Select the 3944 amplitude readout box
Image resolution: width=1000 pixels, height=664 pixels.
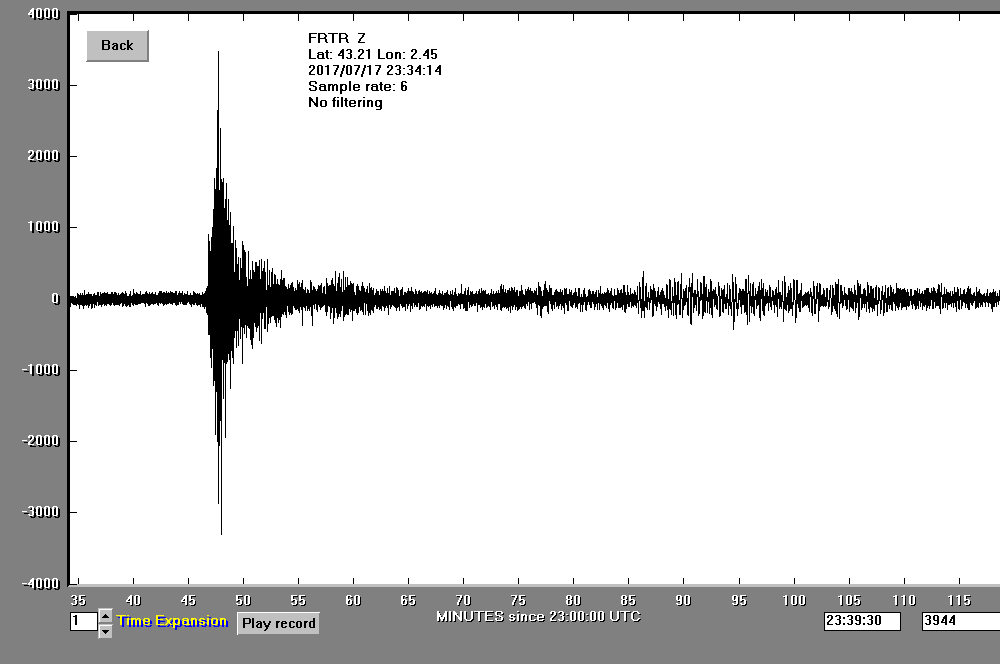[x=960, y=621]
